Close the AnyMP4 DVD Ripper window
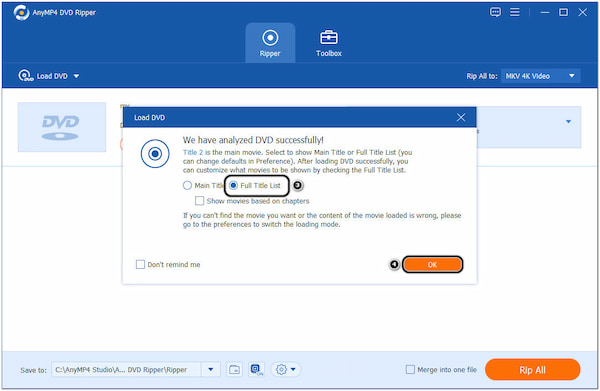The image size is (600, 391). click(x=582, y=12)
